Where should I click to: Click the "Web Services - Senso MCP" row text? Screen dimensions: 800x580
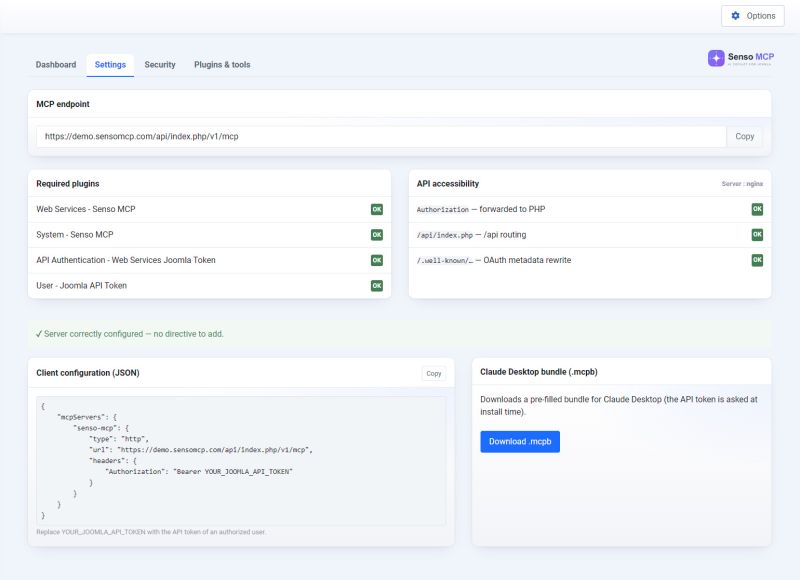pos(86,209)
